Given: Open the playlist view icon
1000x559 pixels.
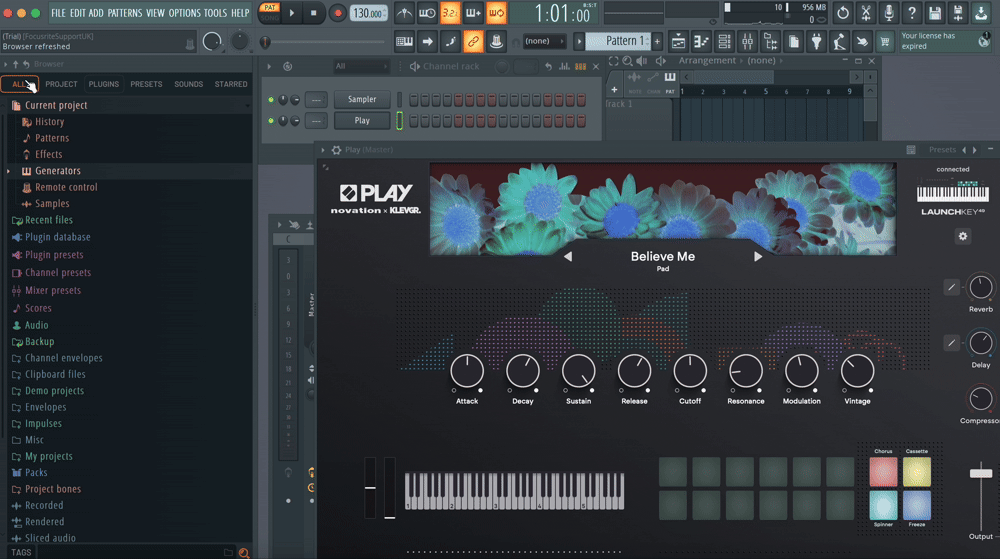Looking at the screenshot, I should click(x=678, y=42).
